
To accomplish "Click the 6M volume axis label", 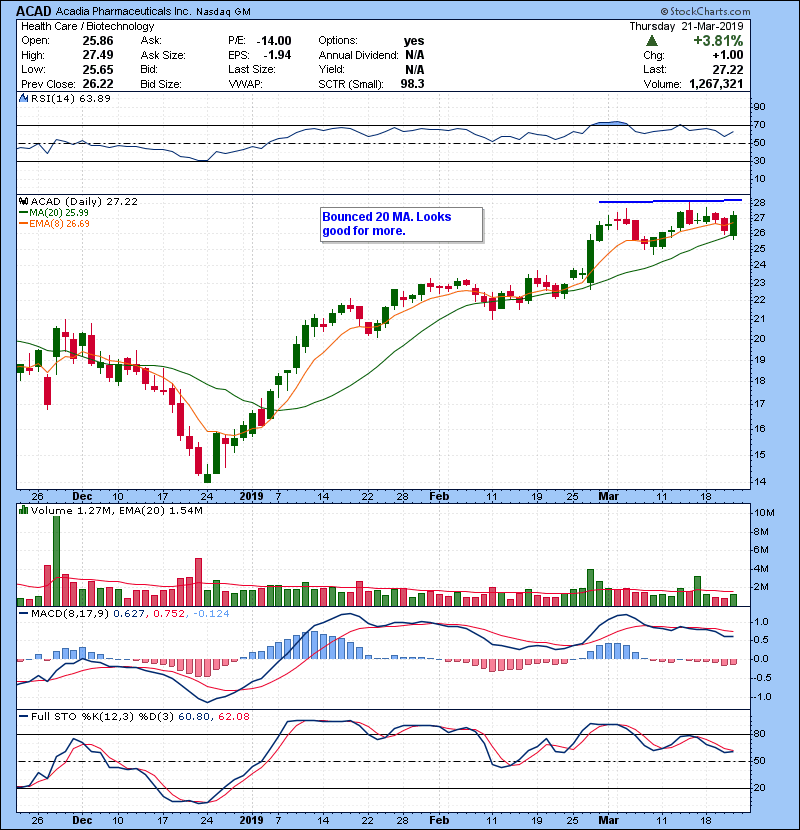I will pos(761,550).
